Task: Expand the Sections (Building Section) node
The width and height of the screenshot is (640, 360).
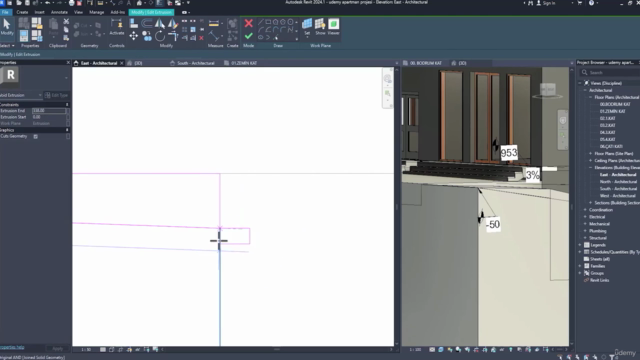Action: 591,203
